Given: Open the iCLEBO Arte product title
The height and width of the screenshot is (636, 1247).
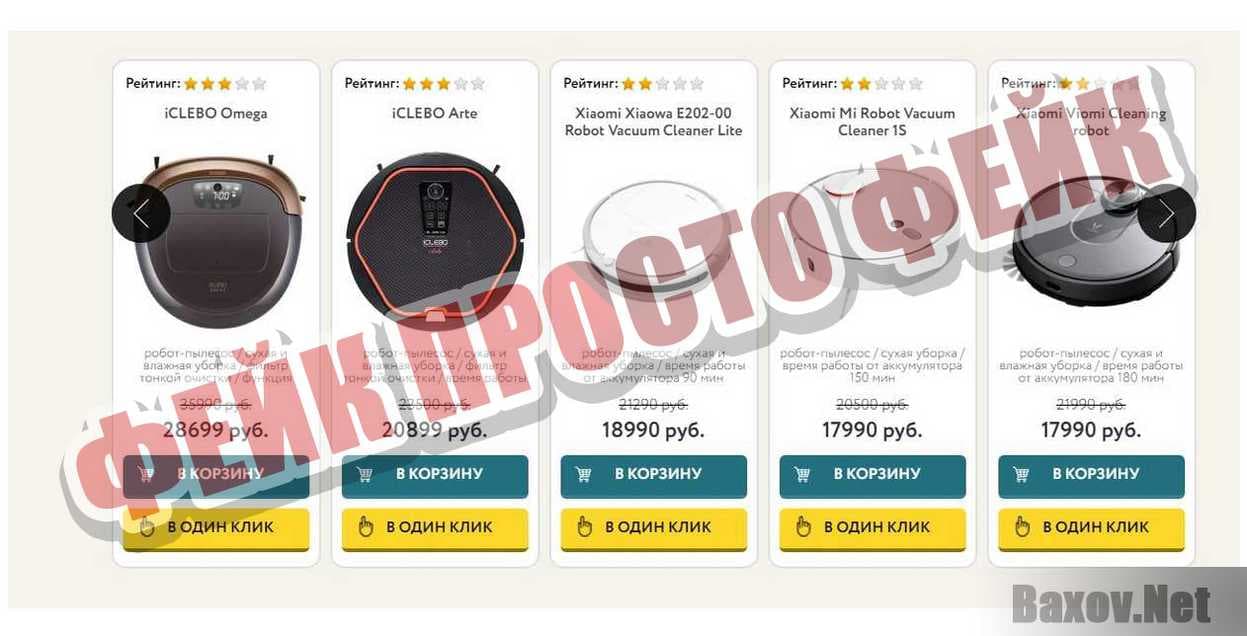Looking at the screenshot, I should [x=435, y=113].
